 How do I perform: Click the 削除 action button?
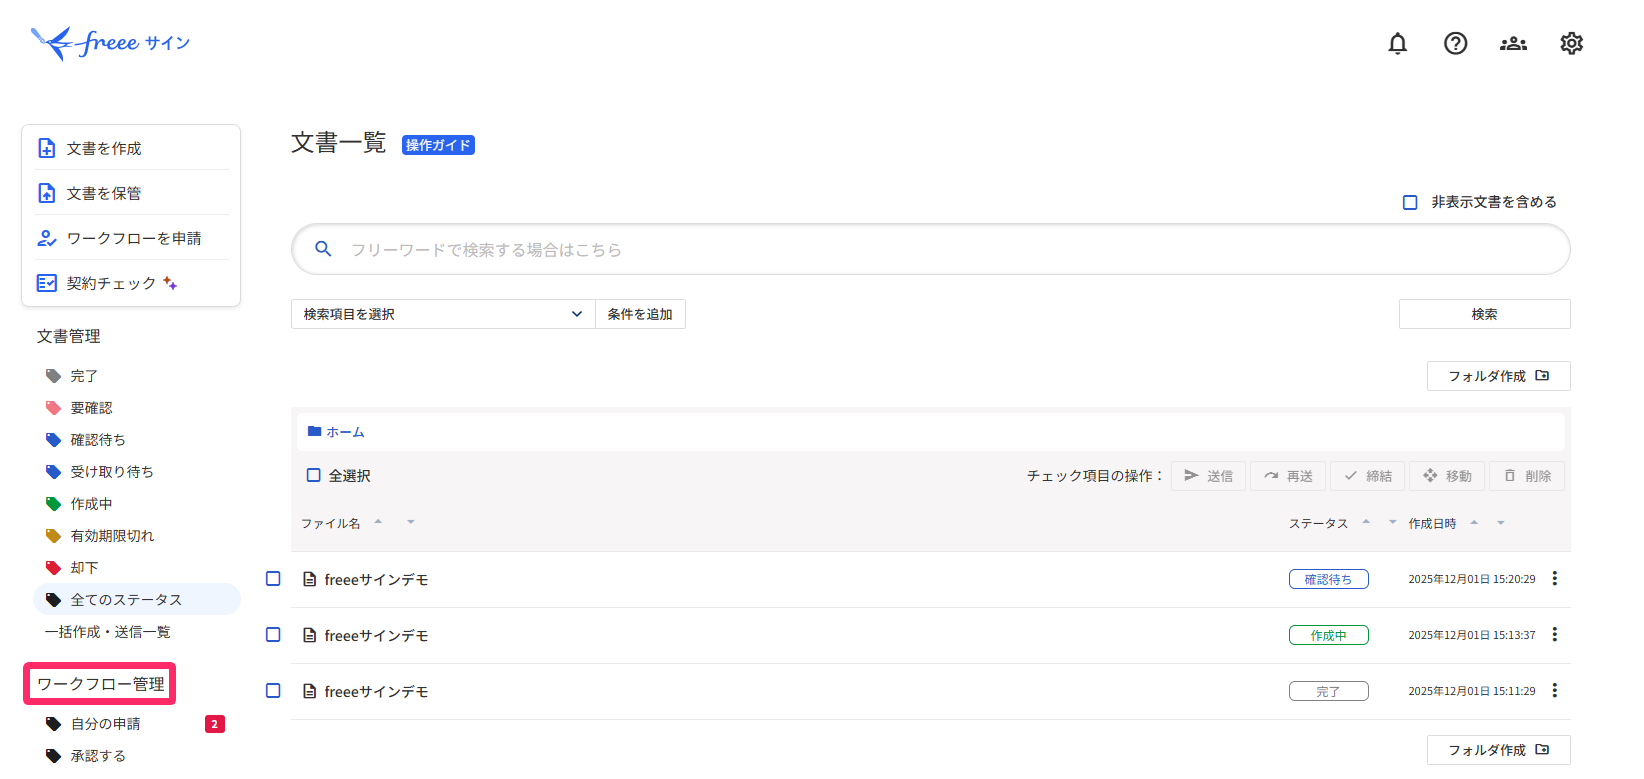1527,476
